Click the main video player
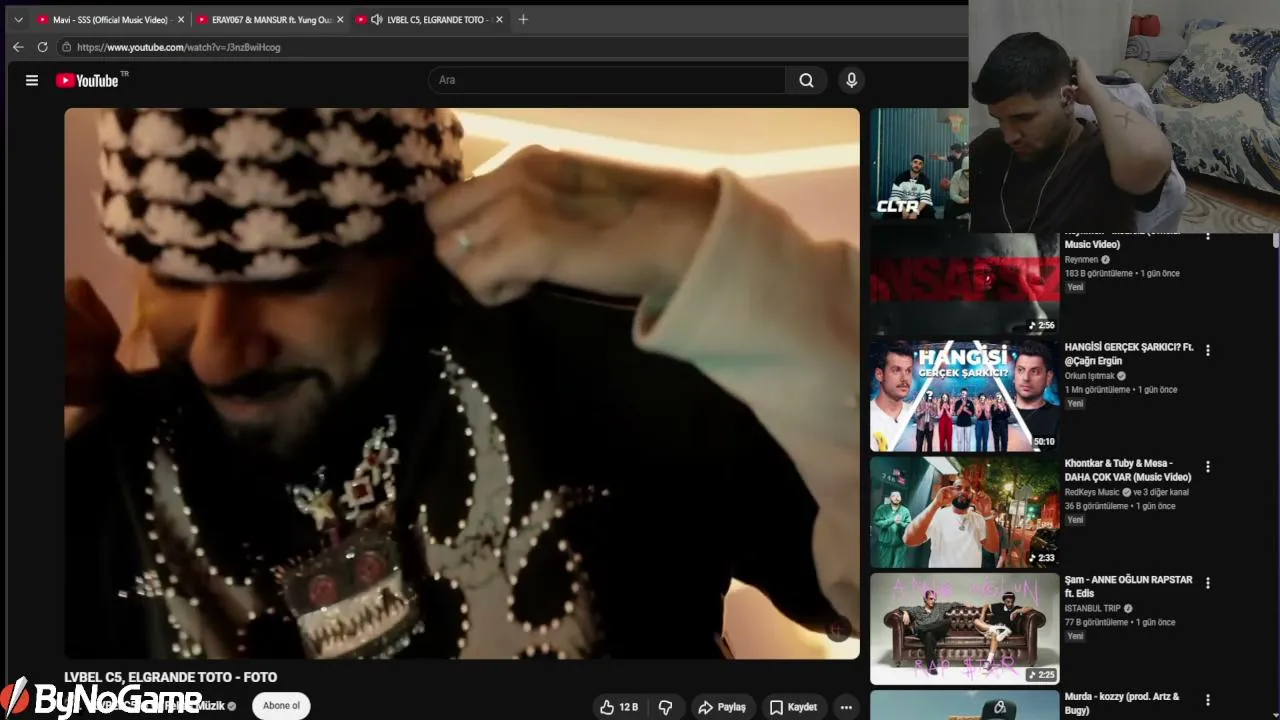The width and height of the screenshot is (1280, 720). (x=462, y=383)
